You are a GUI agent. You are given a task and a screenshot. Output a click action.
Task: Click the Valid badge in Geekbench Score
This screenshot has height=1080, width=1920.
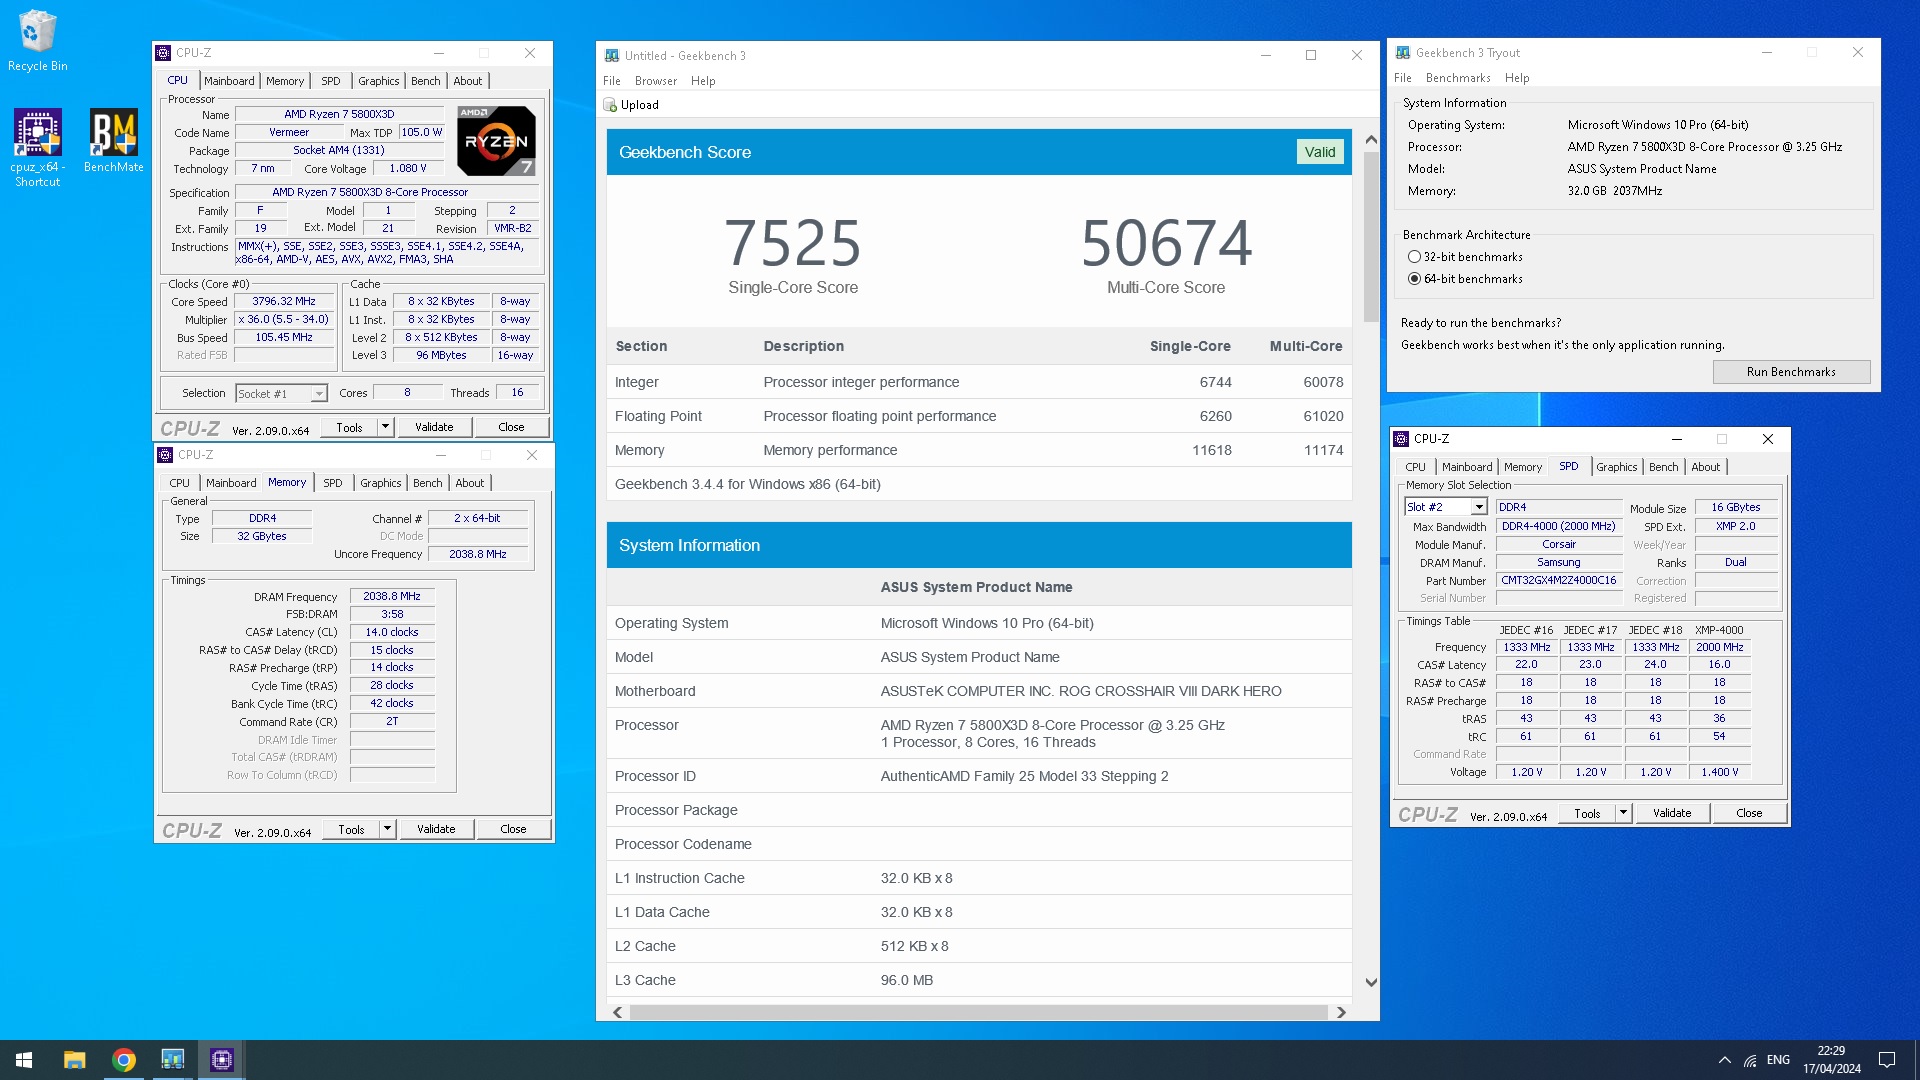click(x=1320, y=152)
